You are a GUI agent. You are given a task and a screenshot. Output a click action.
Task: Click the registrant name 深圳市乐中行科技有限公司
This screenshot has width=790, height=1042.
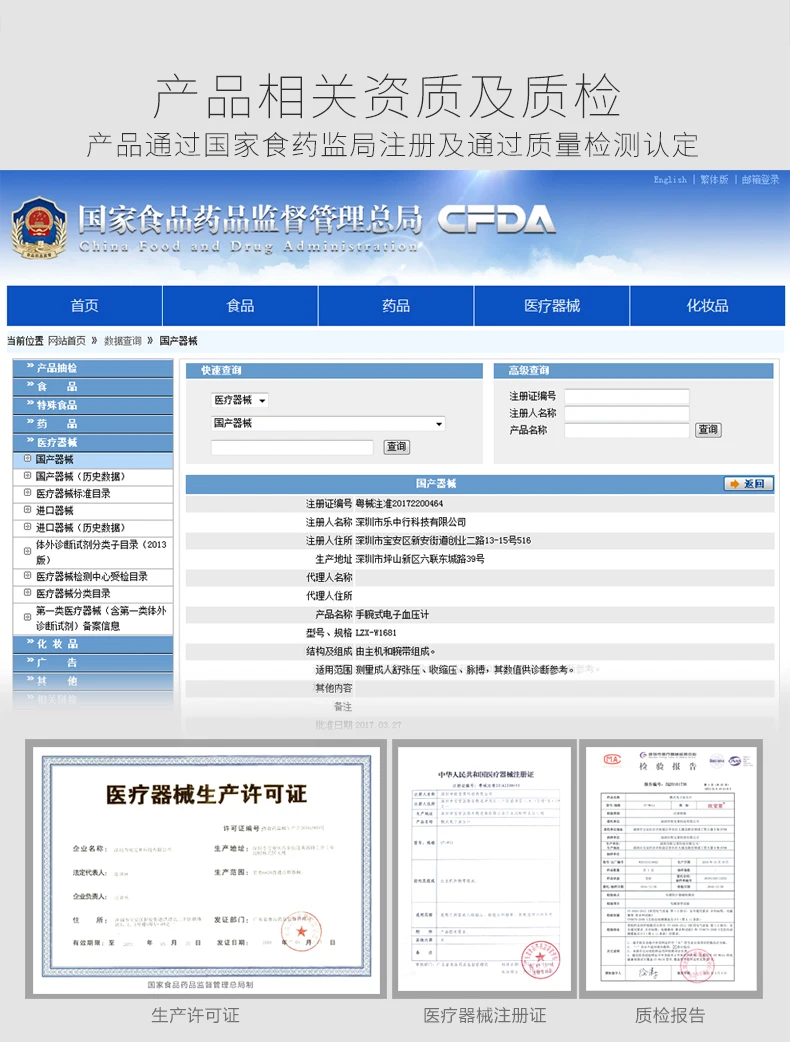411,522
